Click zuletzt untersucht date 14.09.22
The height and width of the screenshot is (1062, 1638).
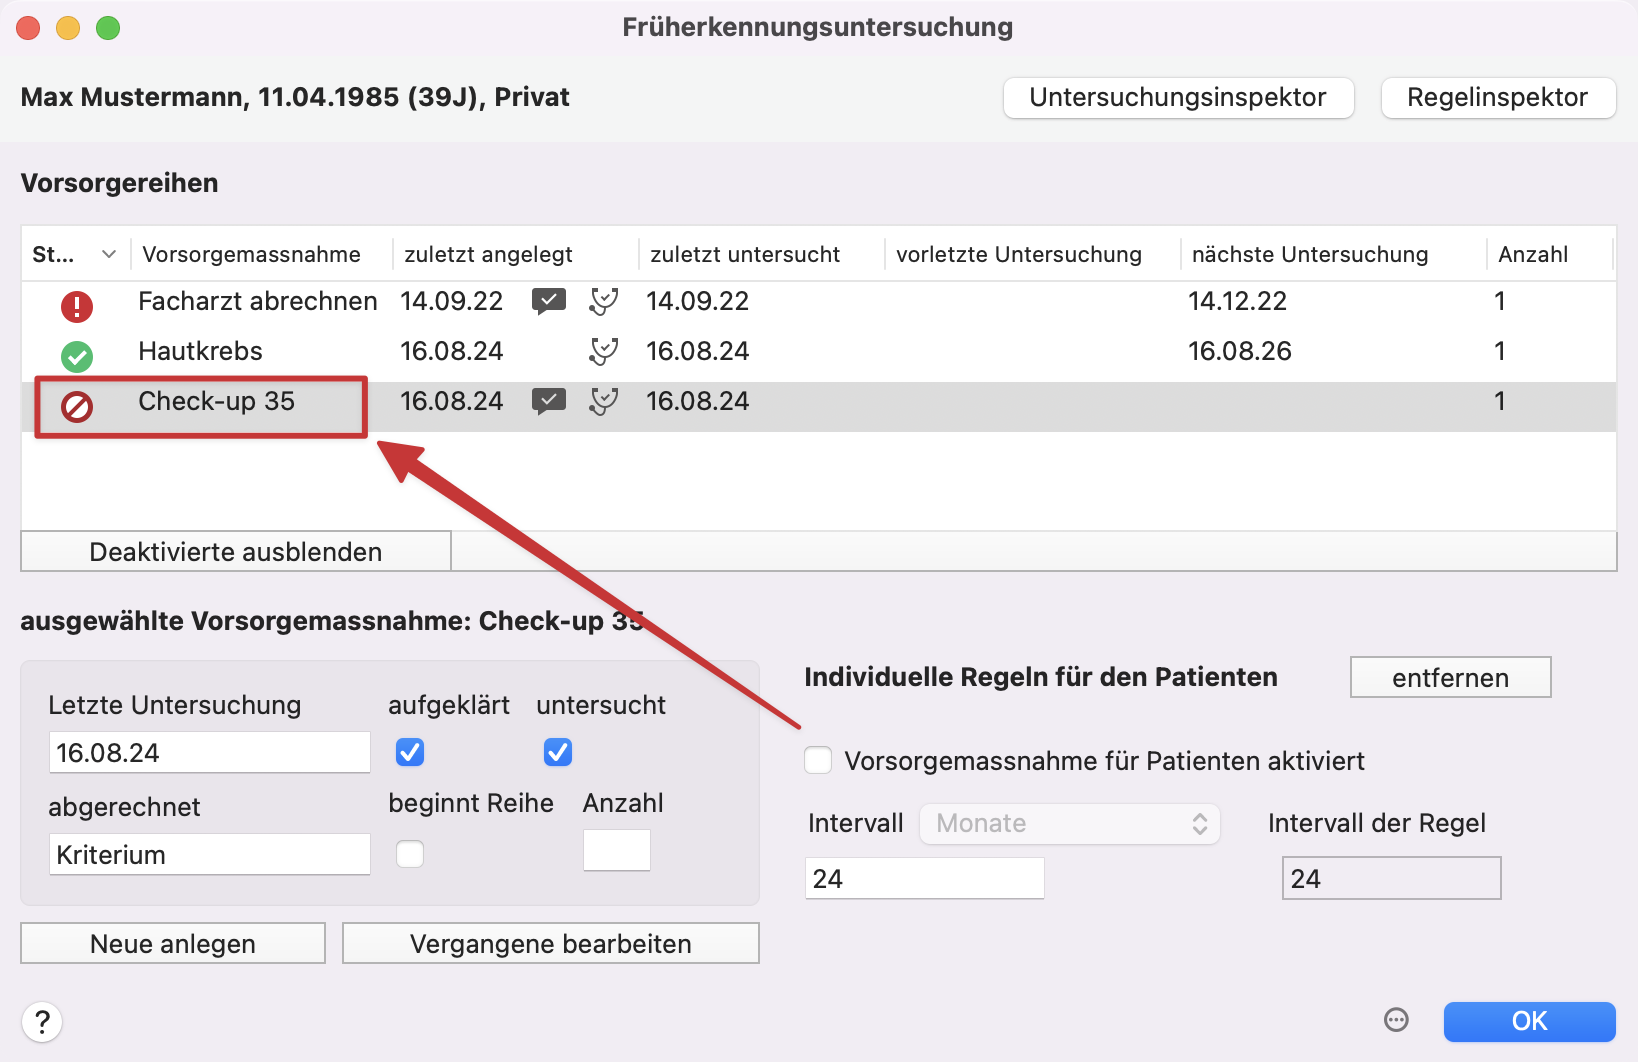click(698, 301)
